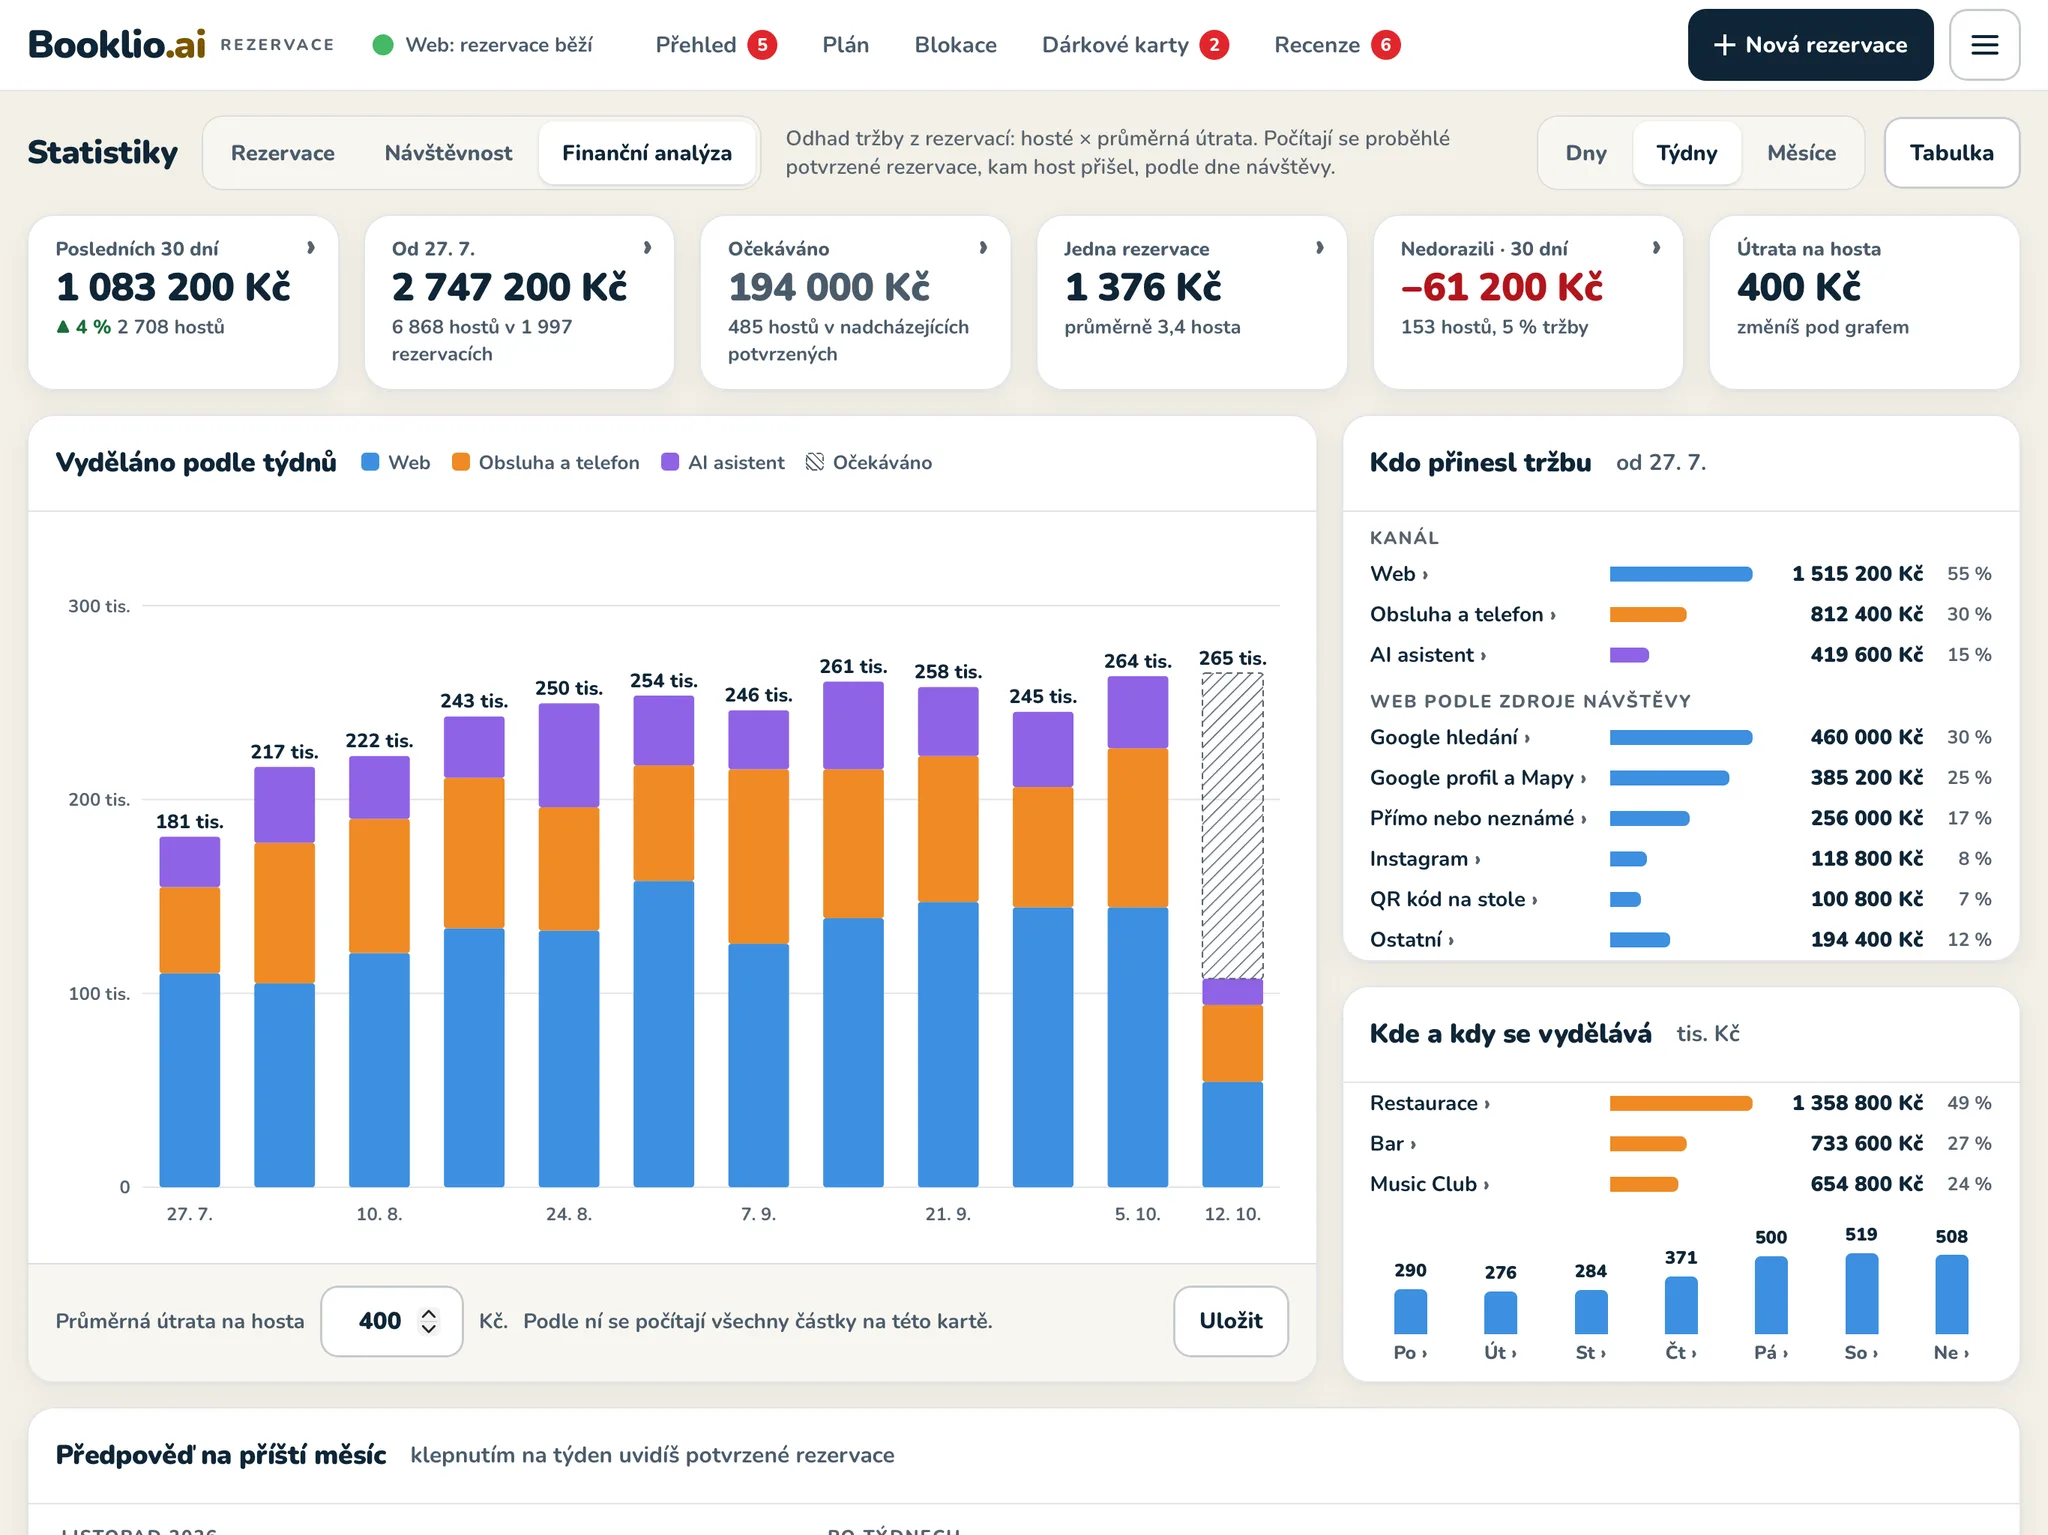The height and width of the screenshot is (1535, 2048).
Task: Click the hatched 265 tis. forecast bar
Action: point(1232,825)
